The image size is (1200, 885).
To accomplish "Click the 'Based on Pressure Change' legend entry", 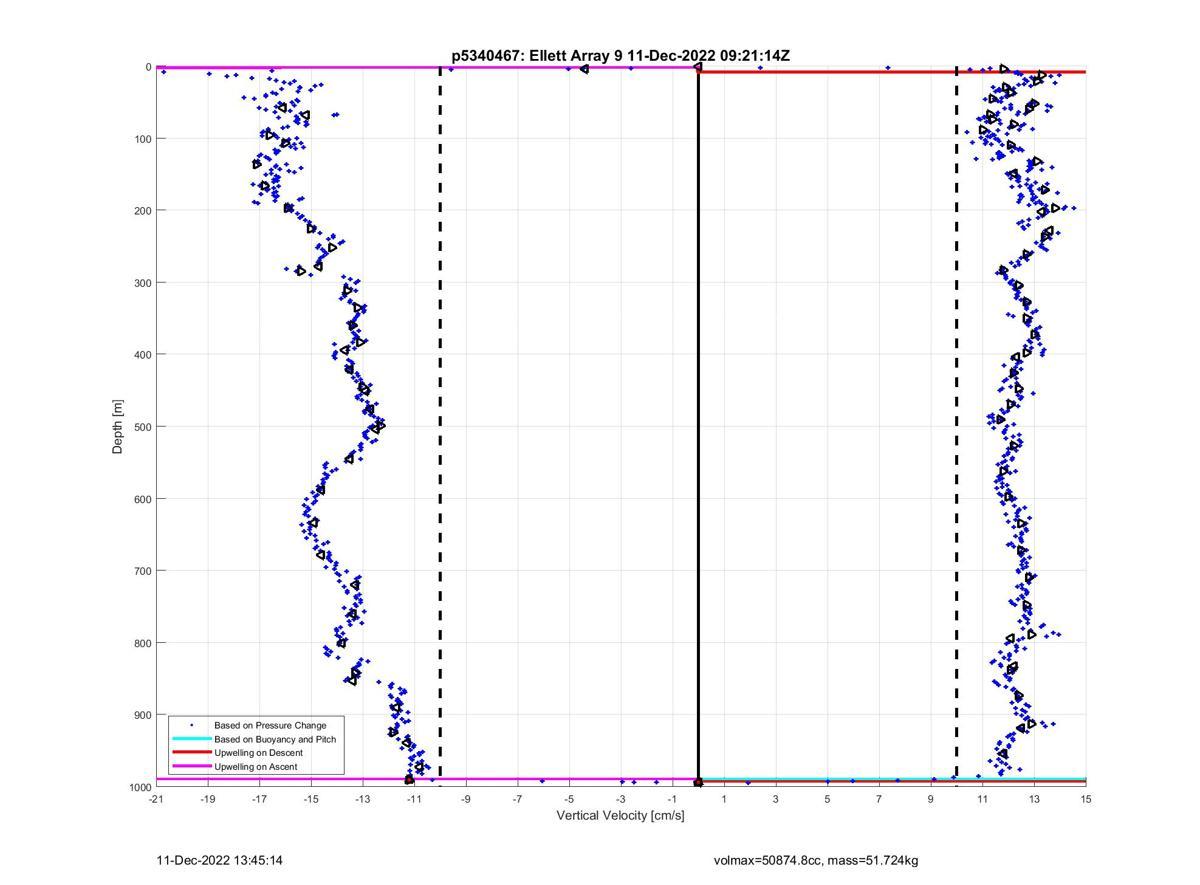I will coord(270,725).
